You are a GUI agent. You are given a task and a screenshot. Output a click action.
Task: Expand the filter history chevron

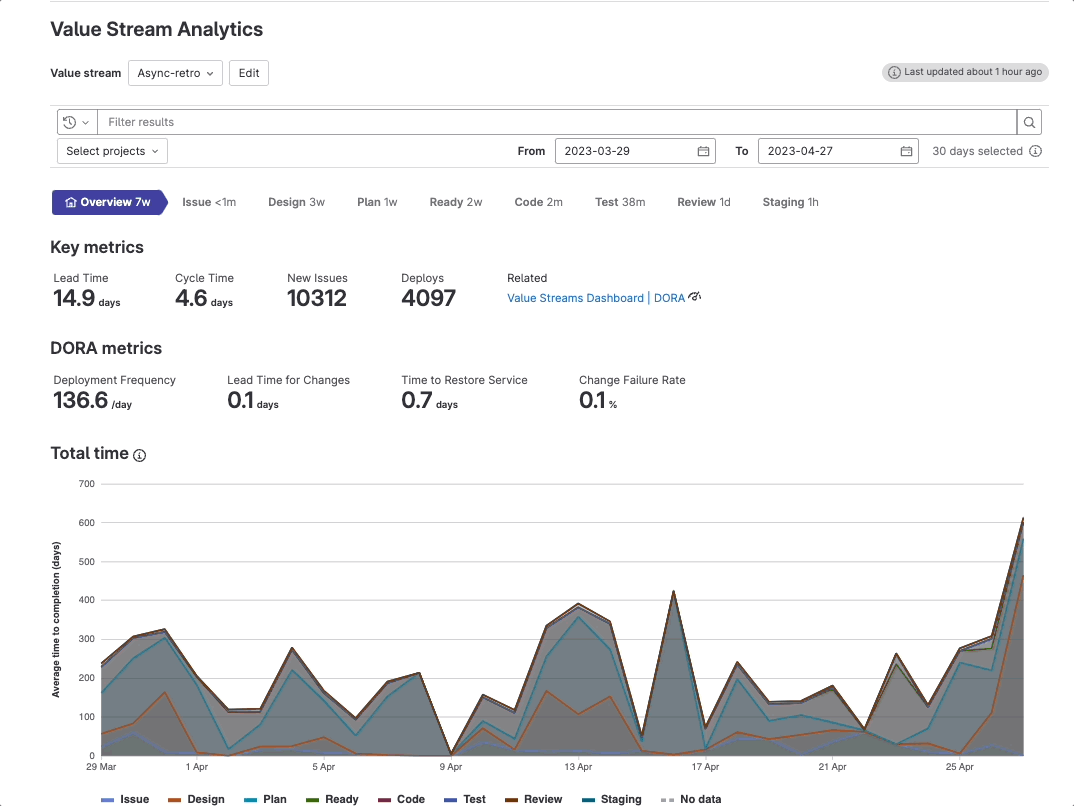pyautogui.click(x=84, y=121)
